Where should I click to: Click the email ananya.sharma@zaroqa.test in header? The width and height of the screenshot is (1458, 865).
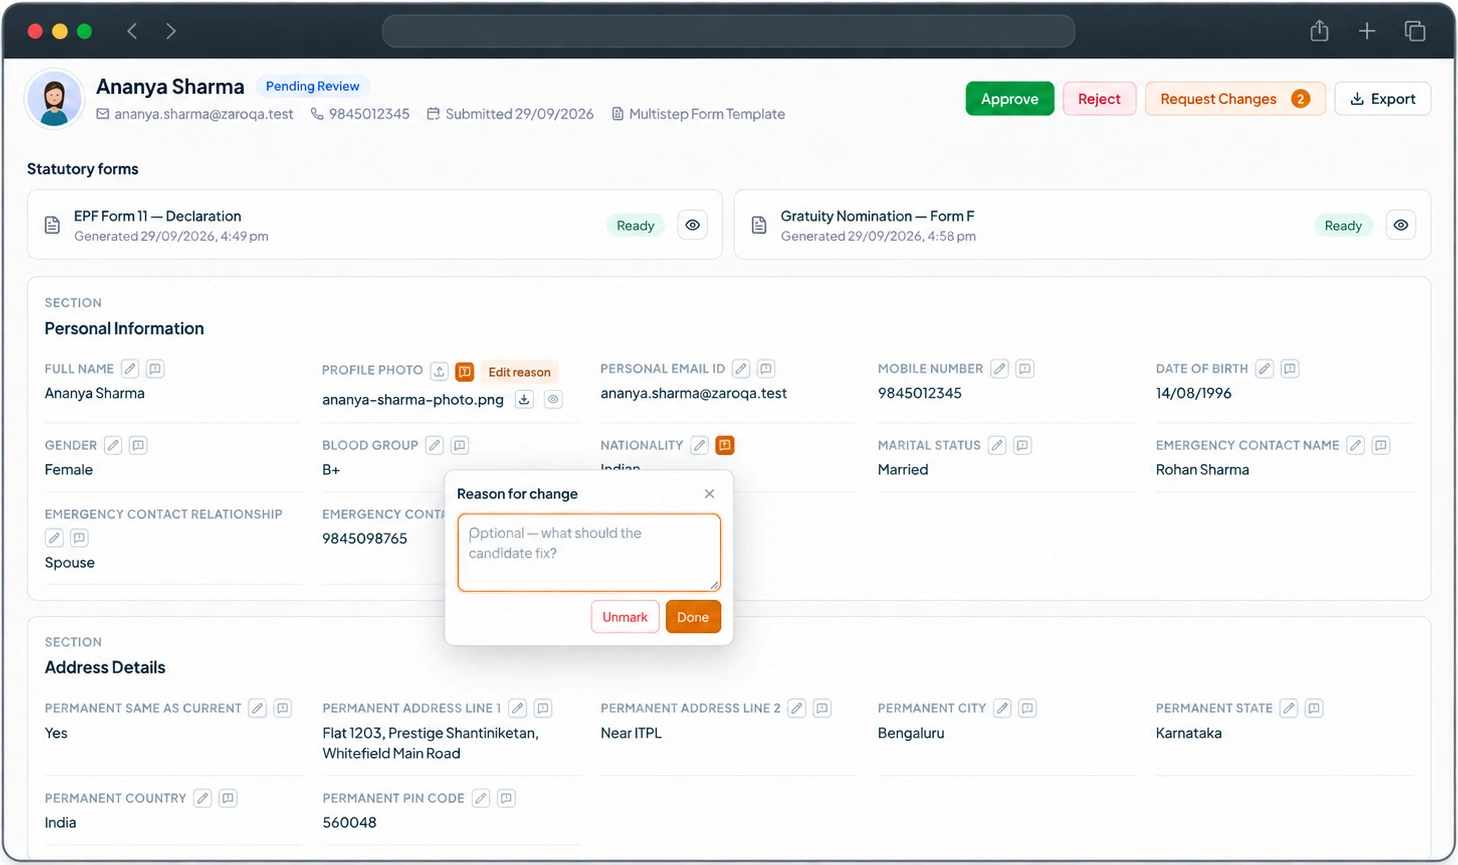coord(204,114)
